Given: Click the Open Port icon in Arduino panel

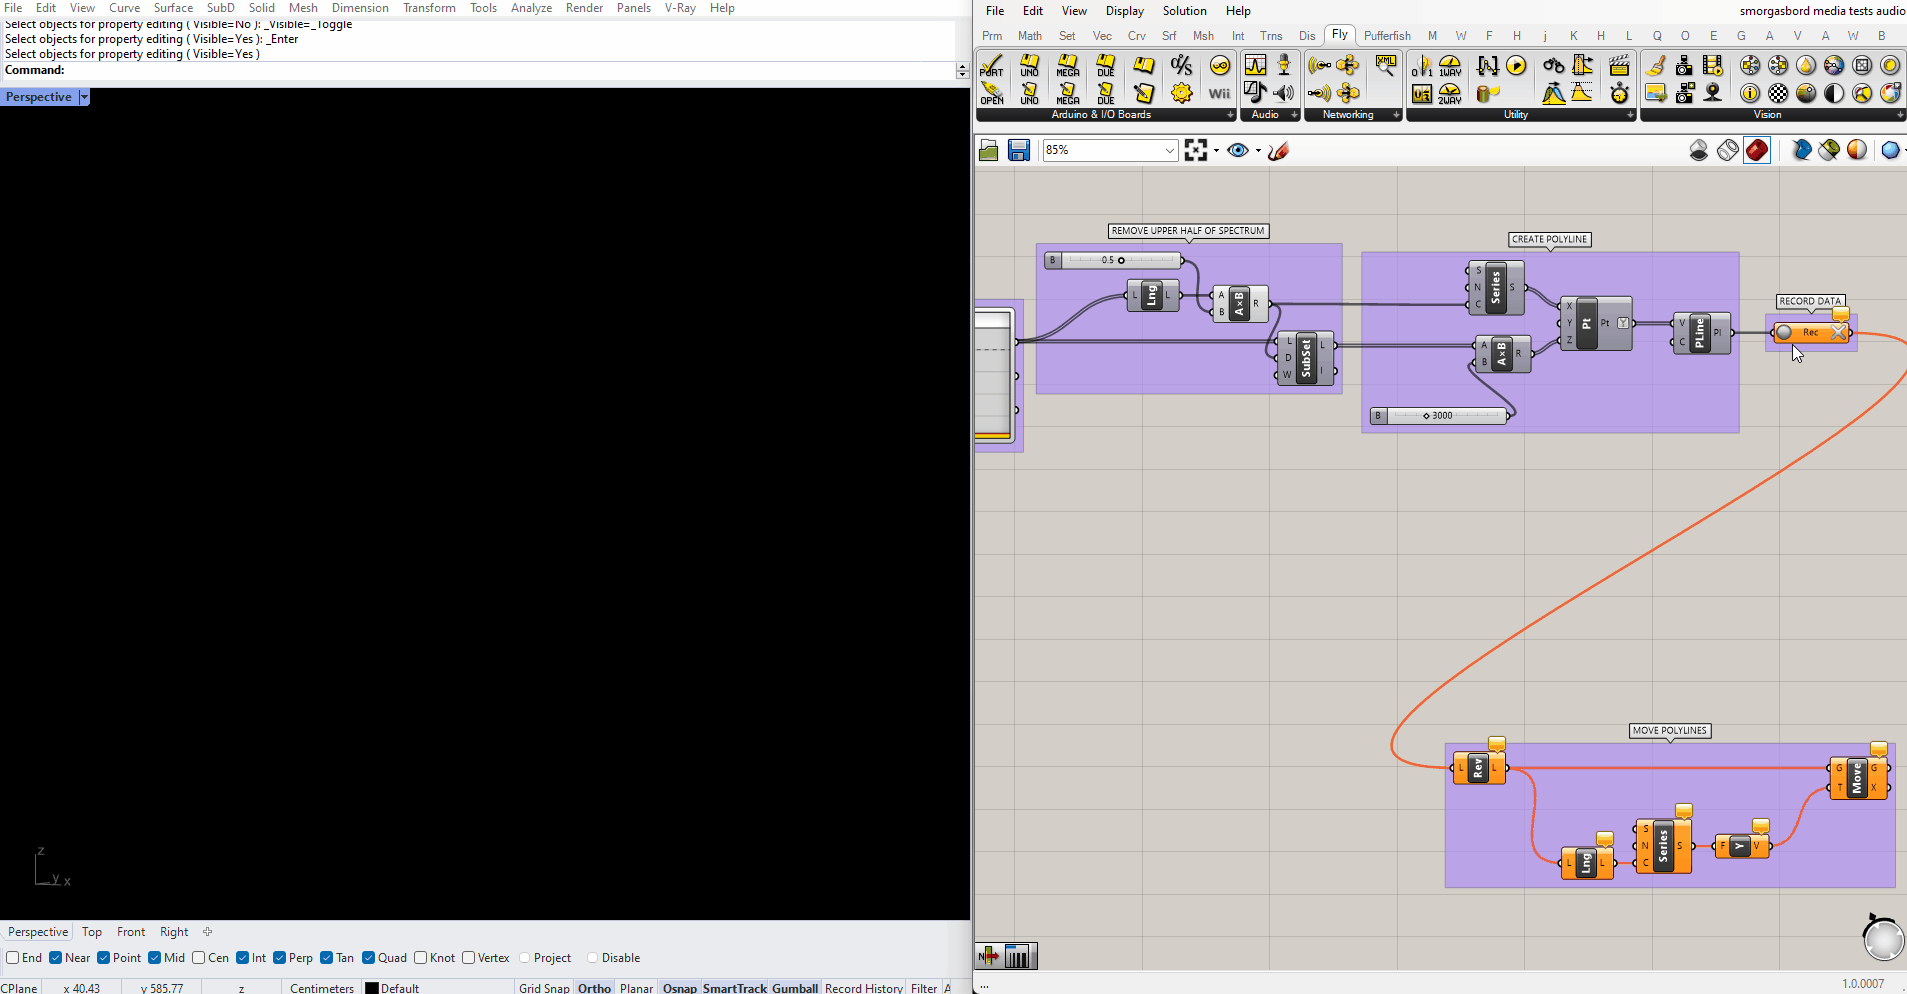Looking at the screenshot, I should click(992, 93).
